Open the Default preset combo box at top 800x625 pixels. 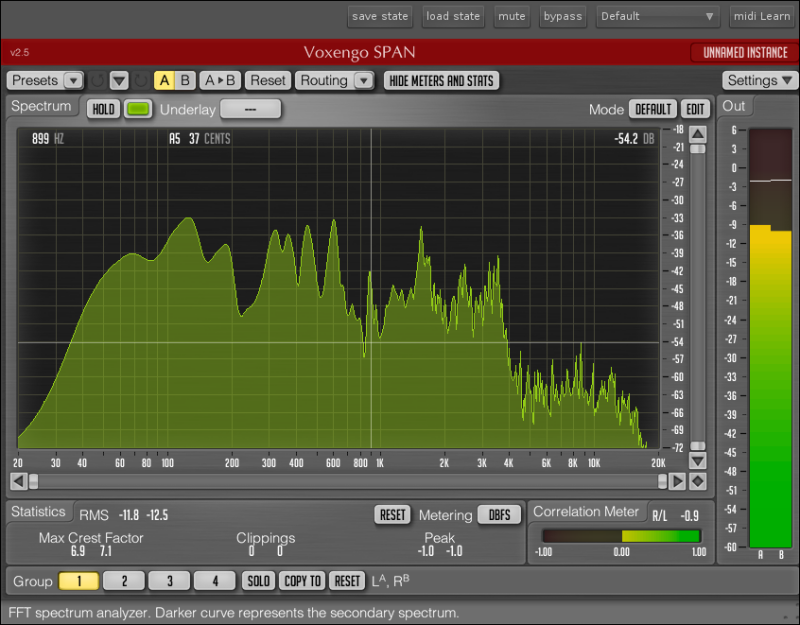[658, 16]
